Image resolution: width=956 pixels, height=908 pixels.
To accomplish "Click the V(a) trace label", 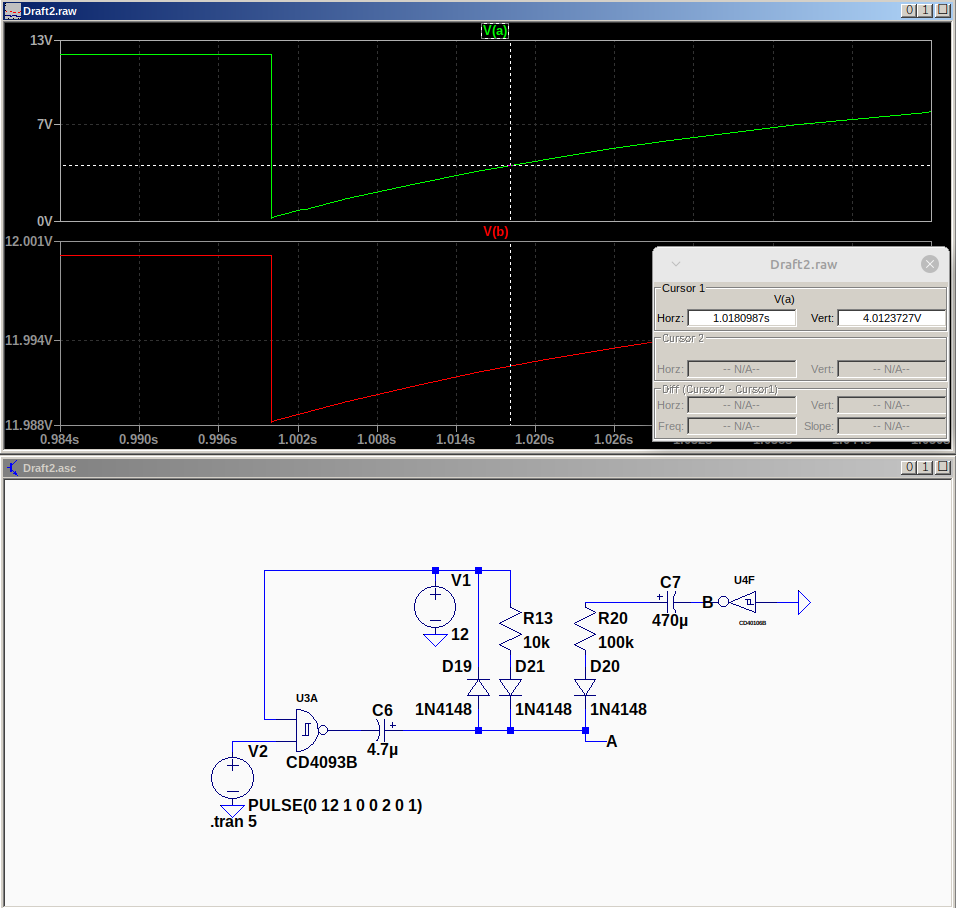I will tap(494, 30).
